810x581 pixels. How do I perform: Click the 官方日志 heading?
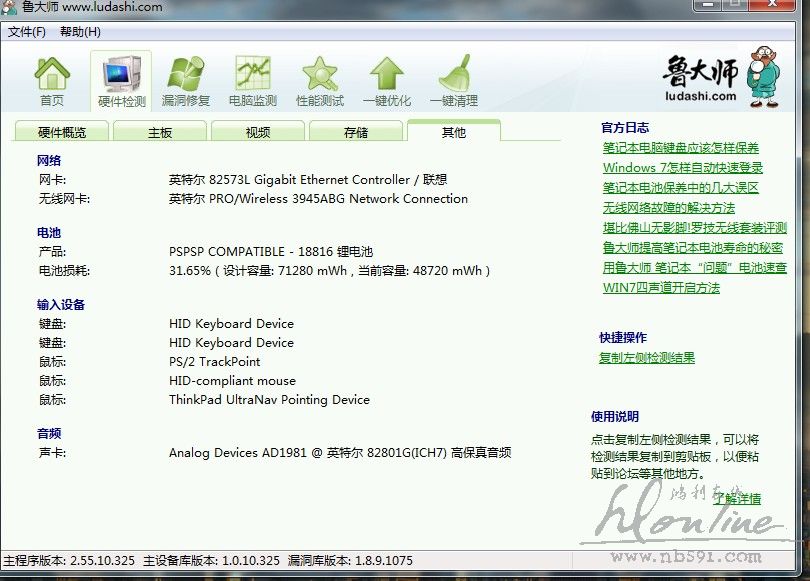pyautogui.click(x=625, y=128)
